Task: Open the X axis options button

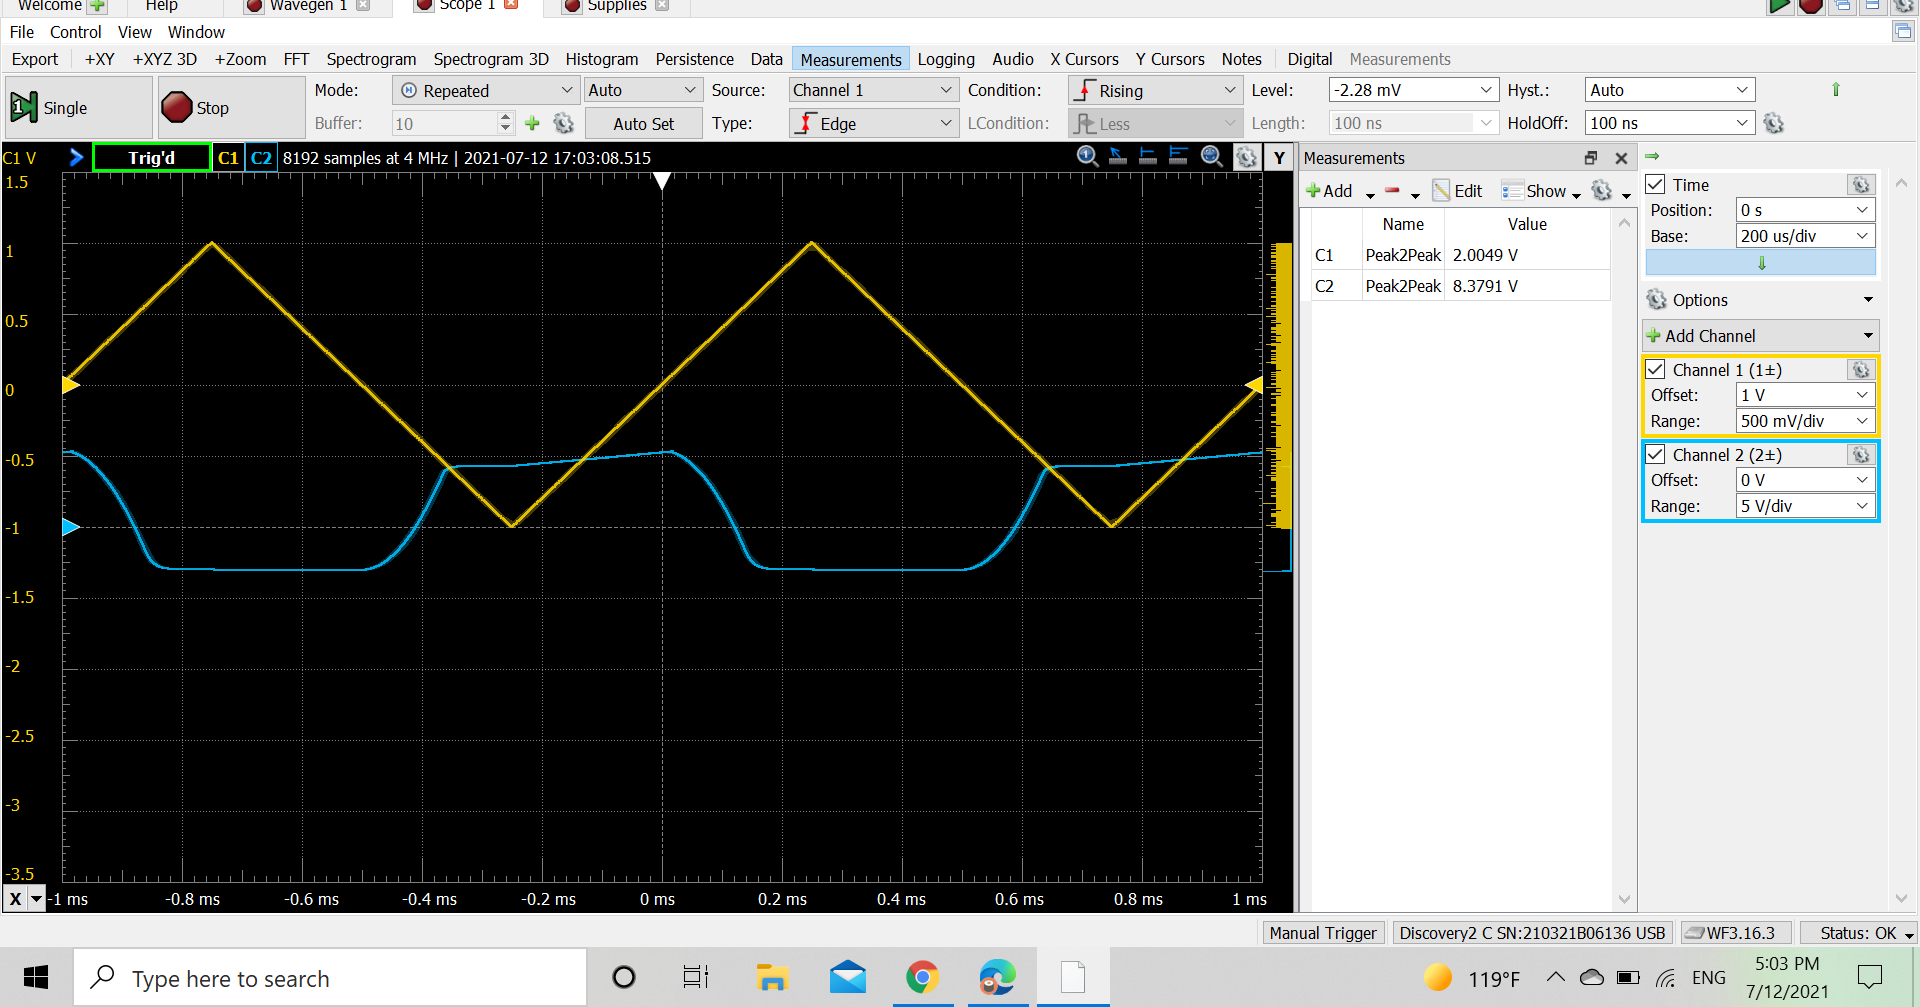Action: (25, 898)
